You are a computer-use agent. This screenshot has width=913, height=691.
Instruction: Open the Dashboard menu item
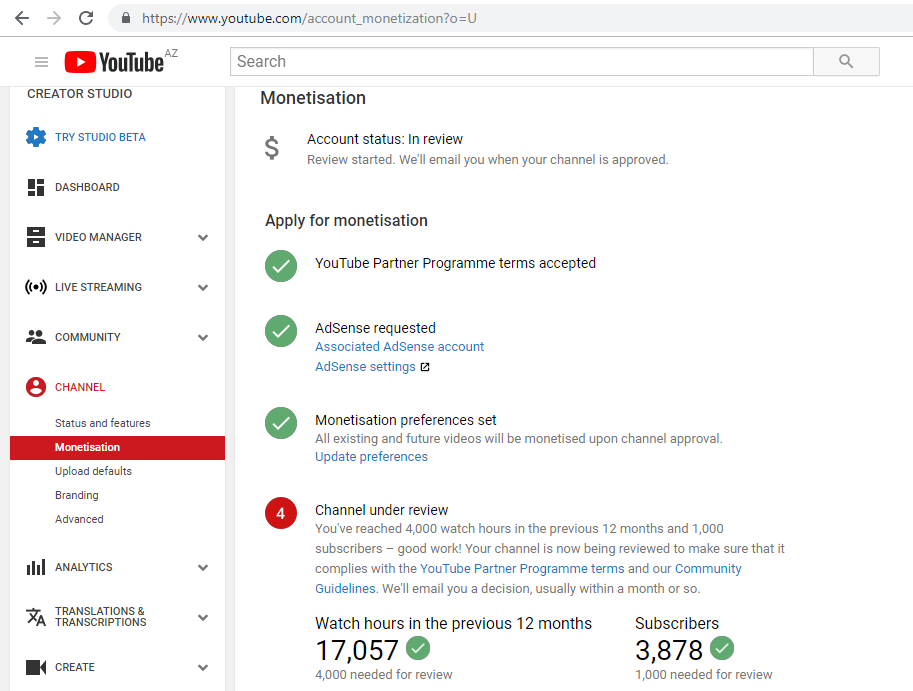87,187
